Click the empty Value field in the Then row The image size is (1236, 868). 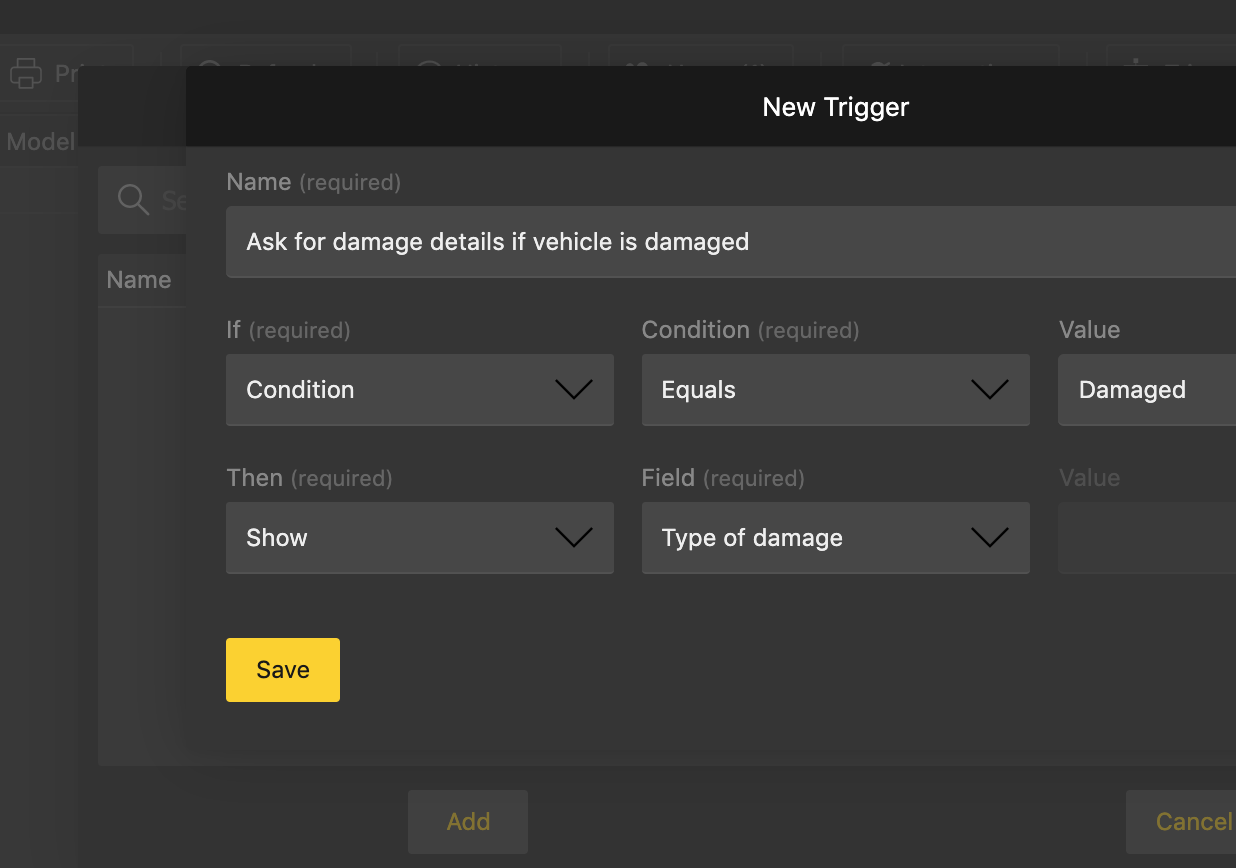tap(1146, 538)
